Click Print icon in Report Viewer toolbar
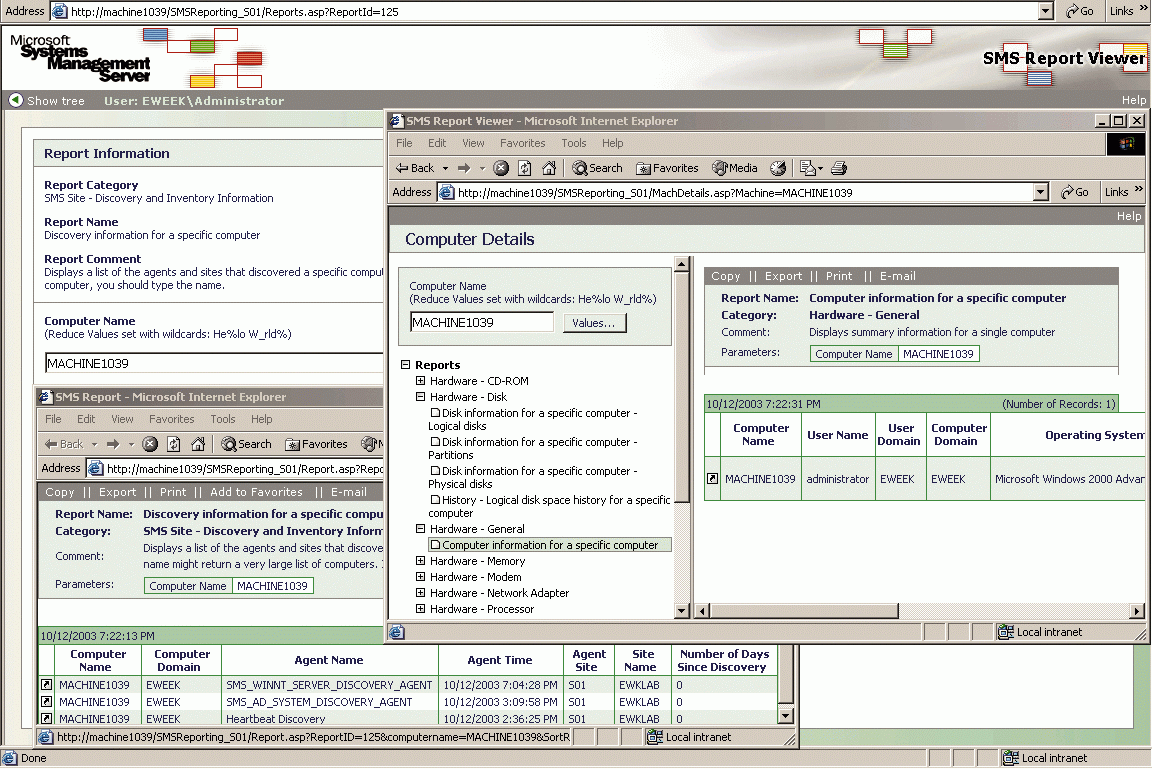Viewport: 1152px width, 769px height. [x=839, y=168]
